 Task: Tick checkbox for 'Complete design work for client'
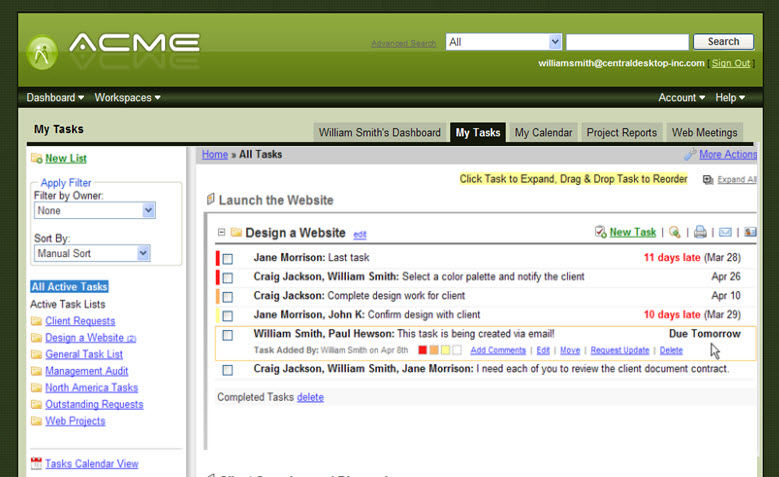click(x=228, y=297)
